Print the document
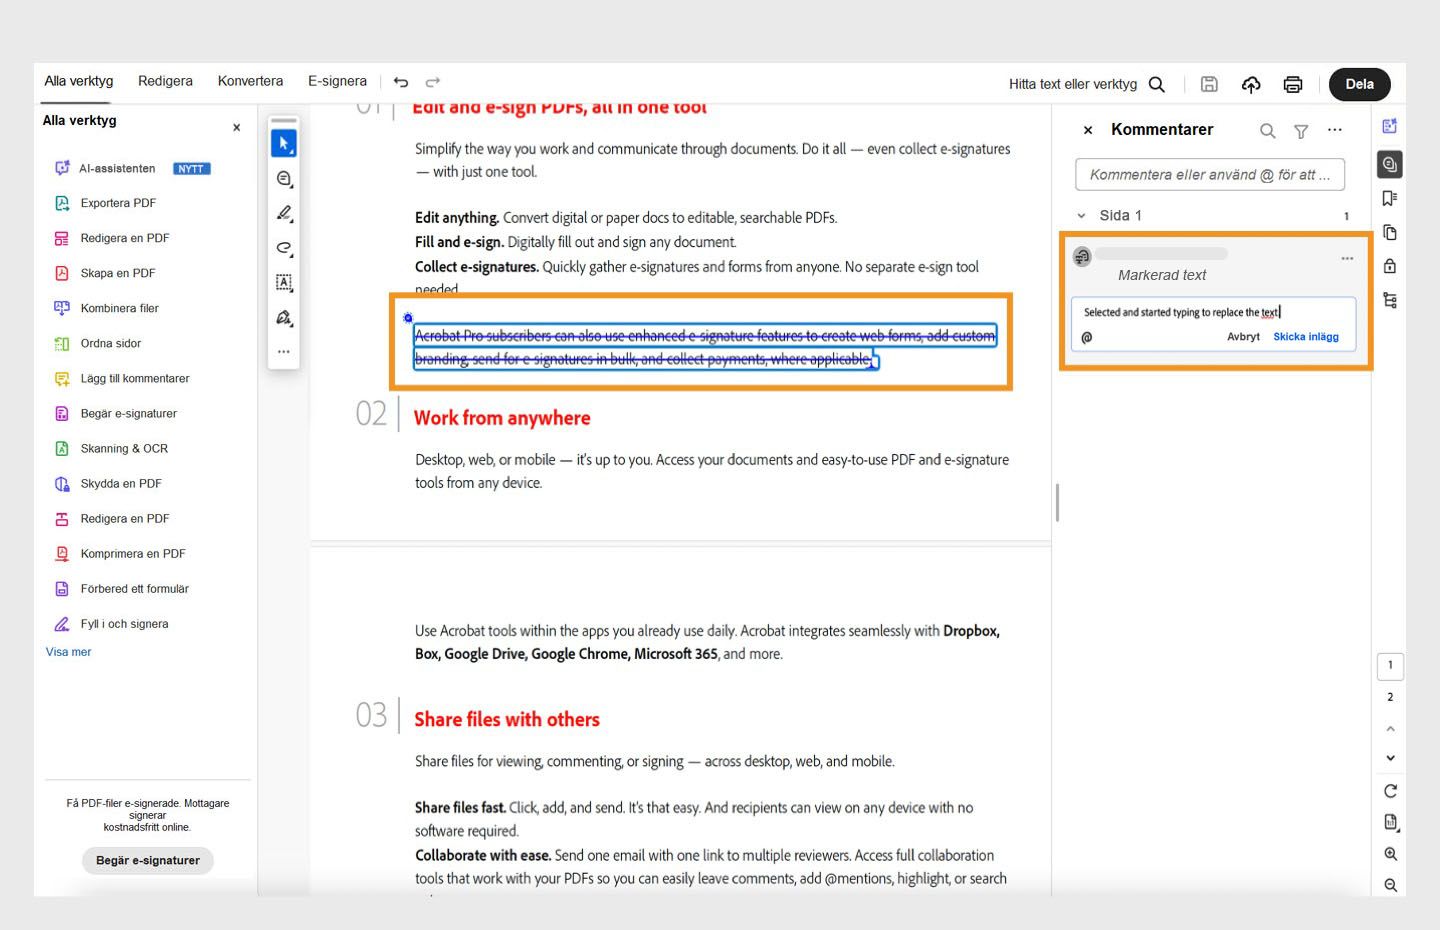1440x930 pixels. click(x=1293, y=84)
